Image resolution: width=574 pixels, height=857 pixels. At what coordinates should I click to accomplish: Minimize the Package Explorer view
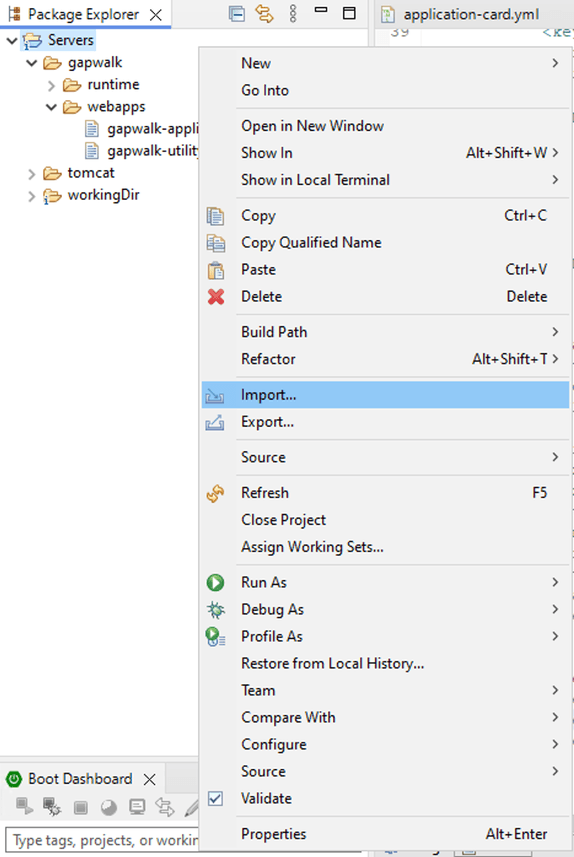tap(321, 10)
